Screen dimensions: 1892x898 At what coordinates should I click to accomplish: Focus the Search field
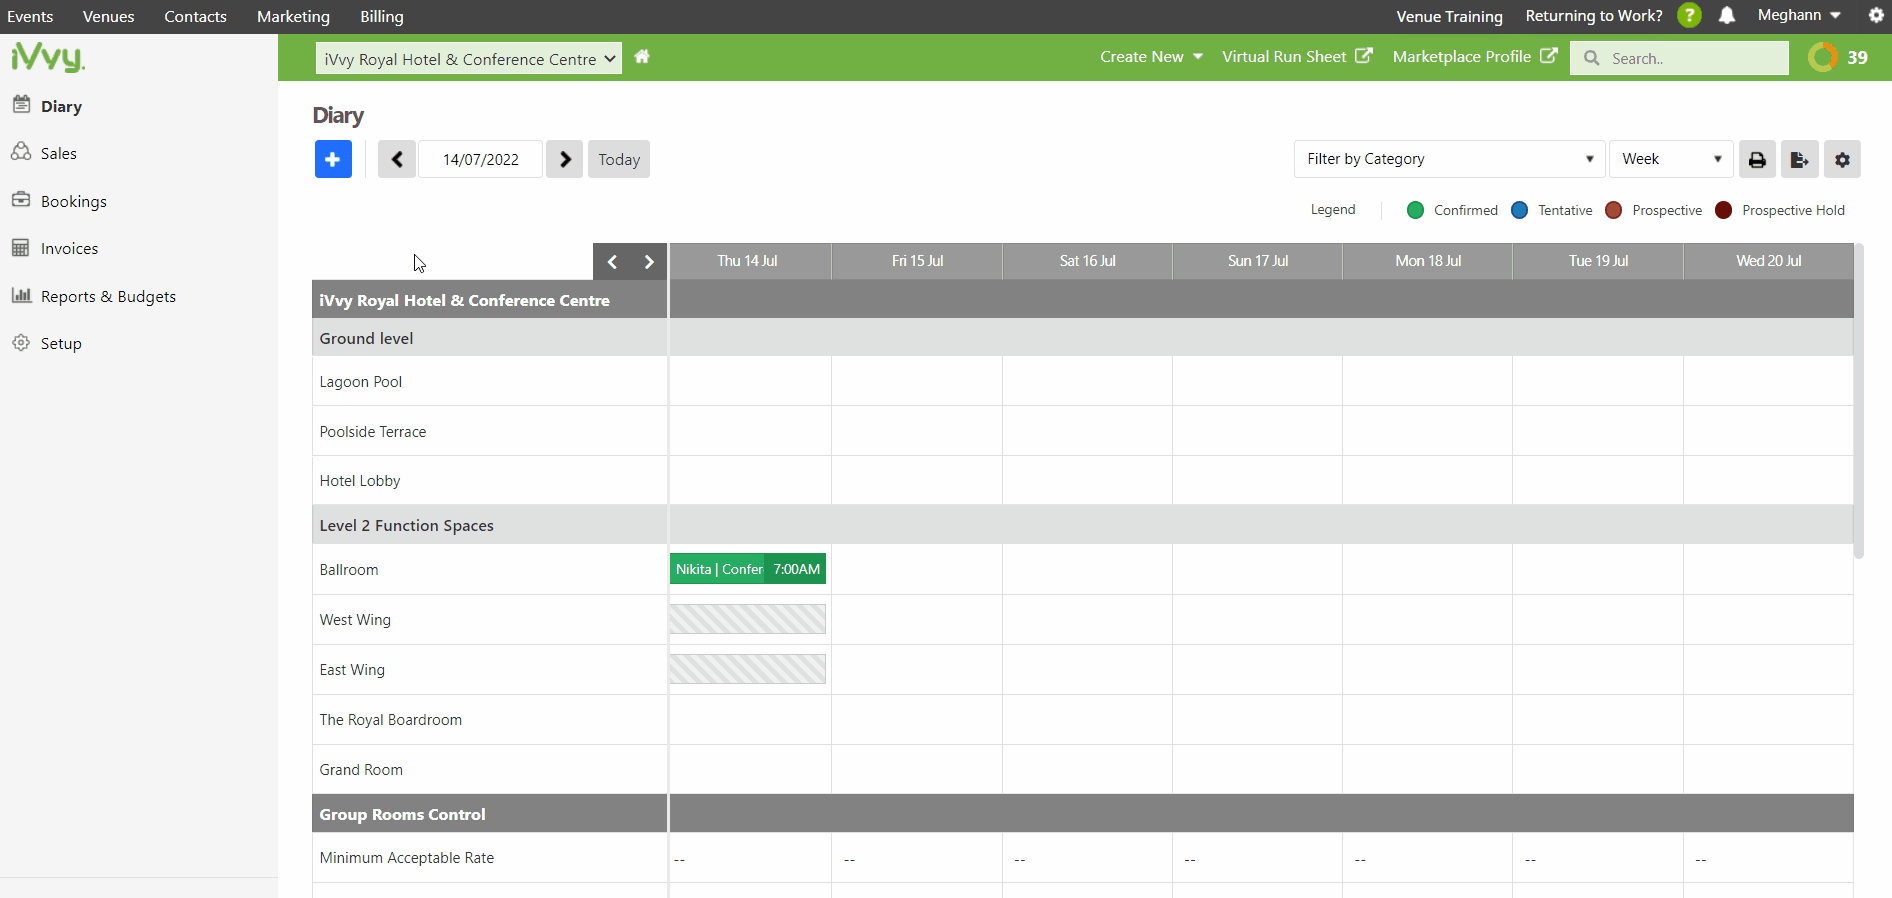point(1679,58)
